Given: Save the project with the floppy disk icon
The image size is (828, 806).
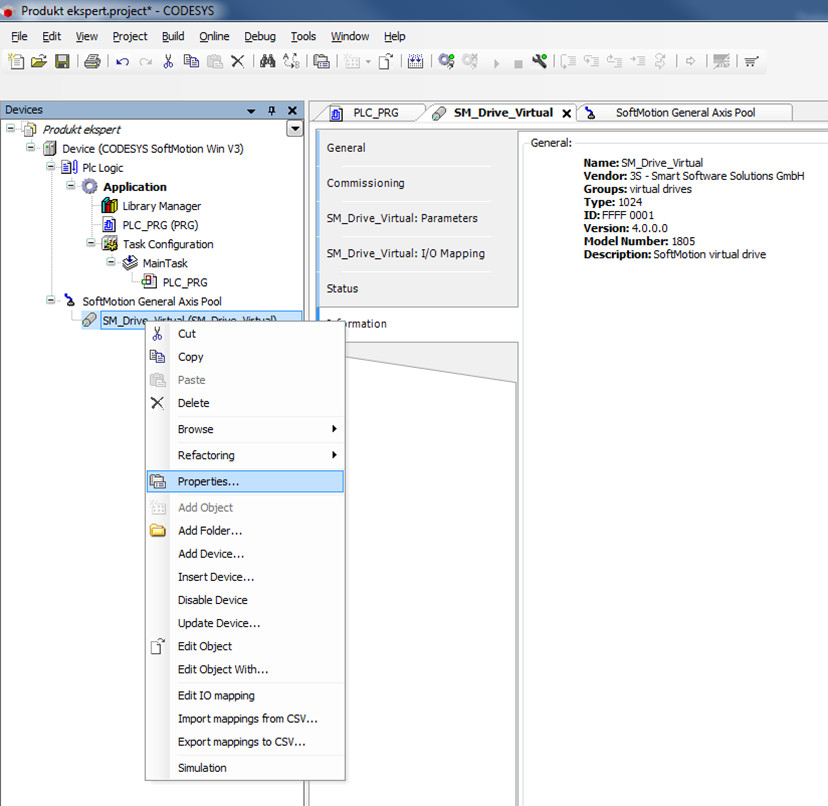Looking at the screenshot, I should point(62,61).
